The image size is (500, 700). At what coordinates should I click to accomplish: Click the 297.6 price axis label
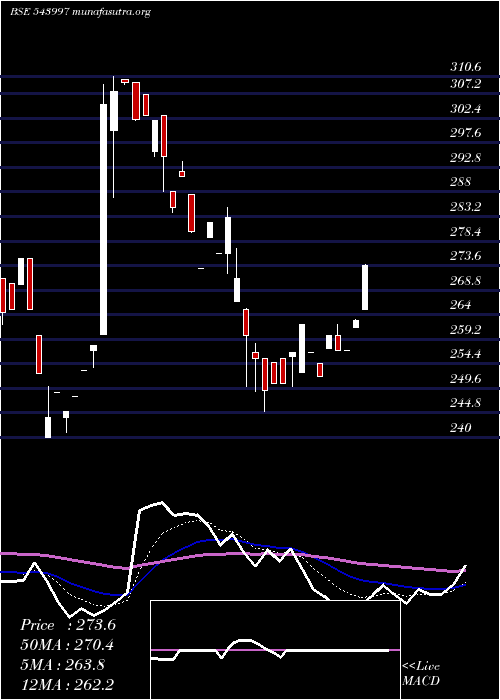click(465, 133)
